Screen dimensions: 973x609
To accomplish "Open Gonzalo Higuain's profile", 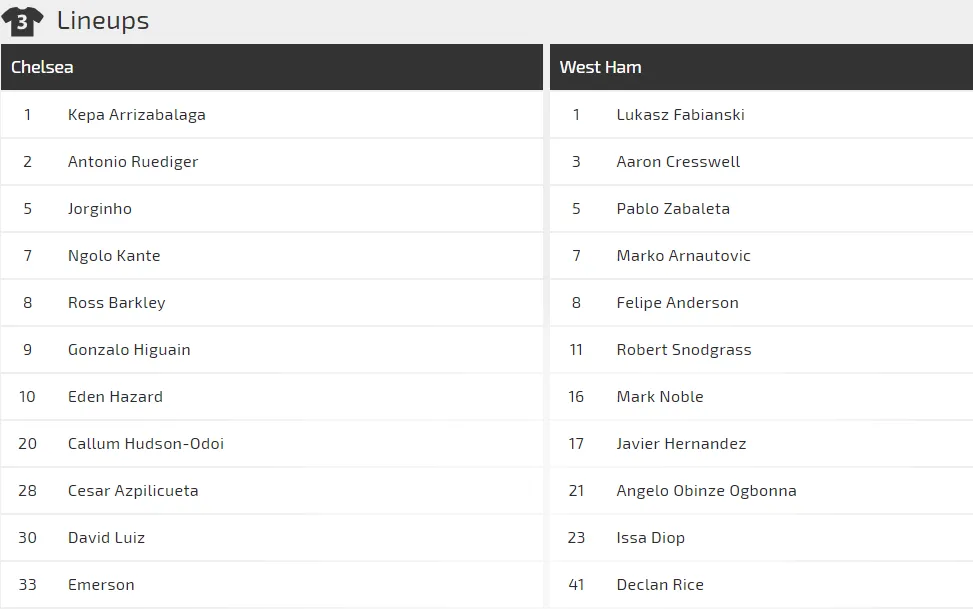I will [128, 350].
